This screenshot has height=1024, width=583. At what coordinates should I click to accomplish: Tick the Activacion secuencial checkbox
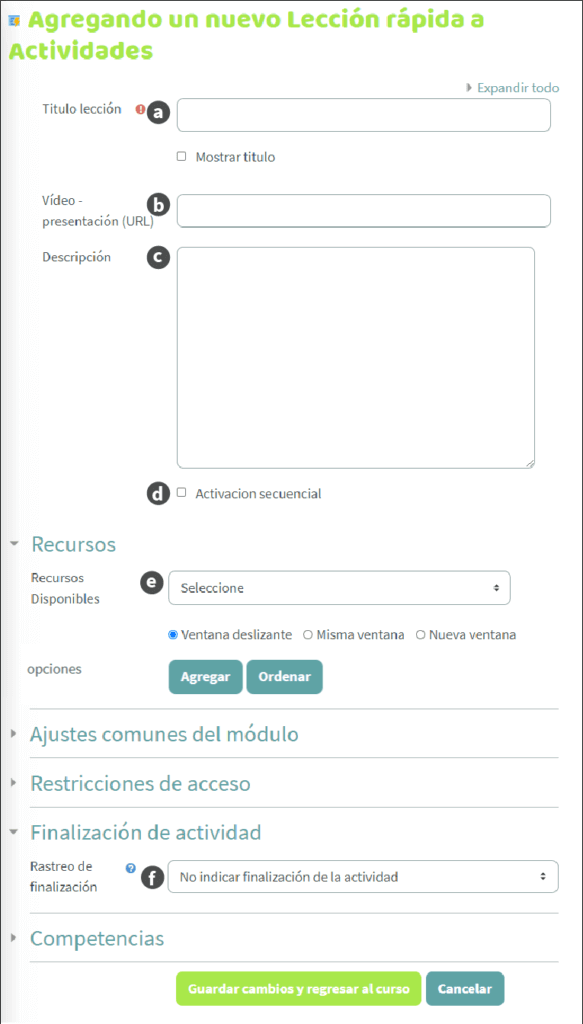tap(182, 493)
